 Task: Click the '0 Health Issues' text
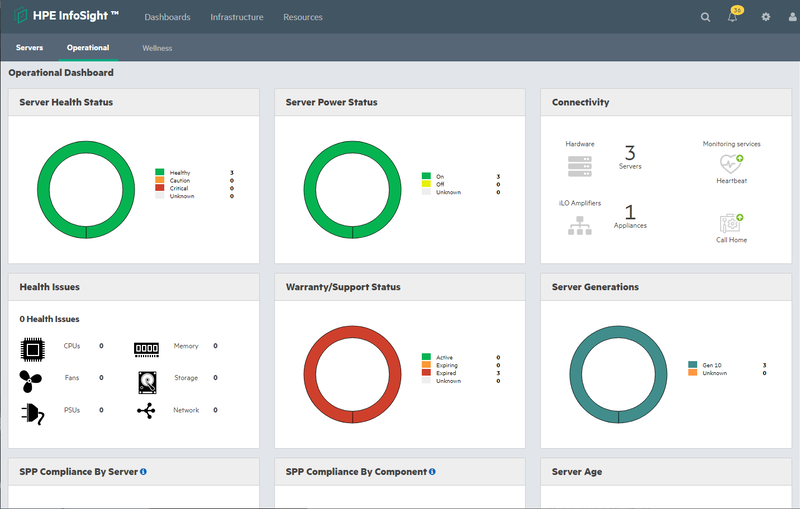click(x=49, y=319)
